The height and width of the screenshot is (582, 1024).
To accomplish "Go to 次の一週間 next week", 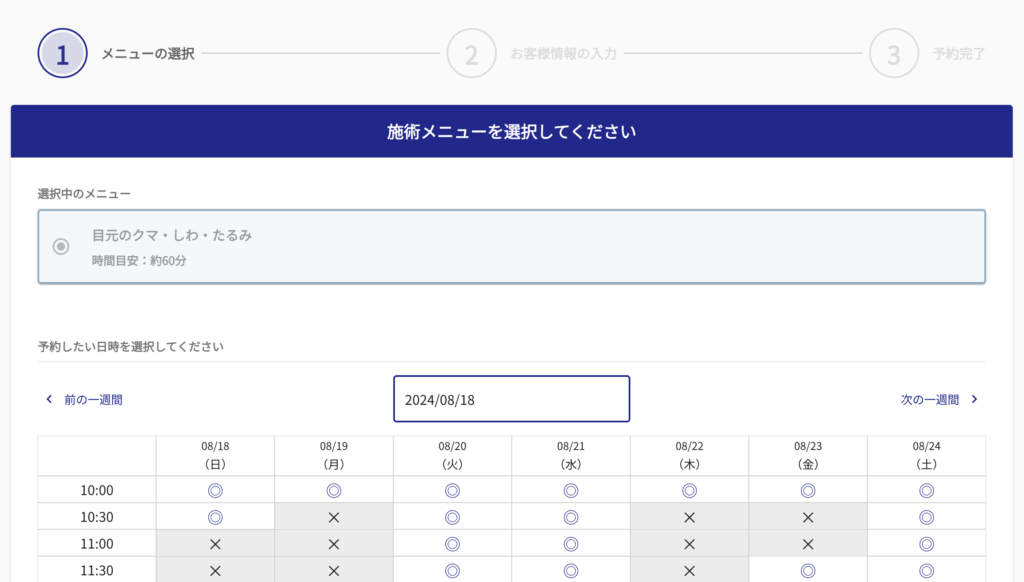I will coord(929,399).
